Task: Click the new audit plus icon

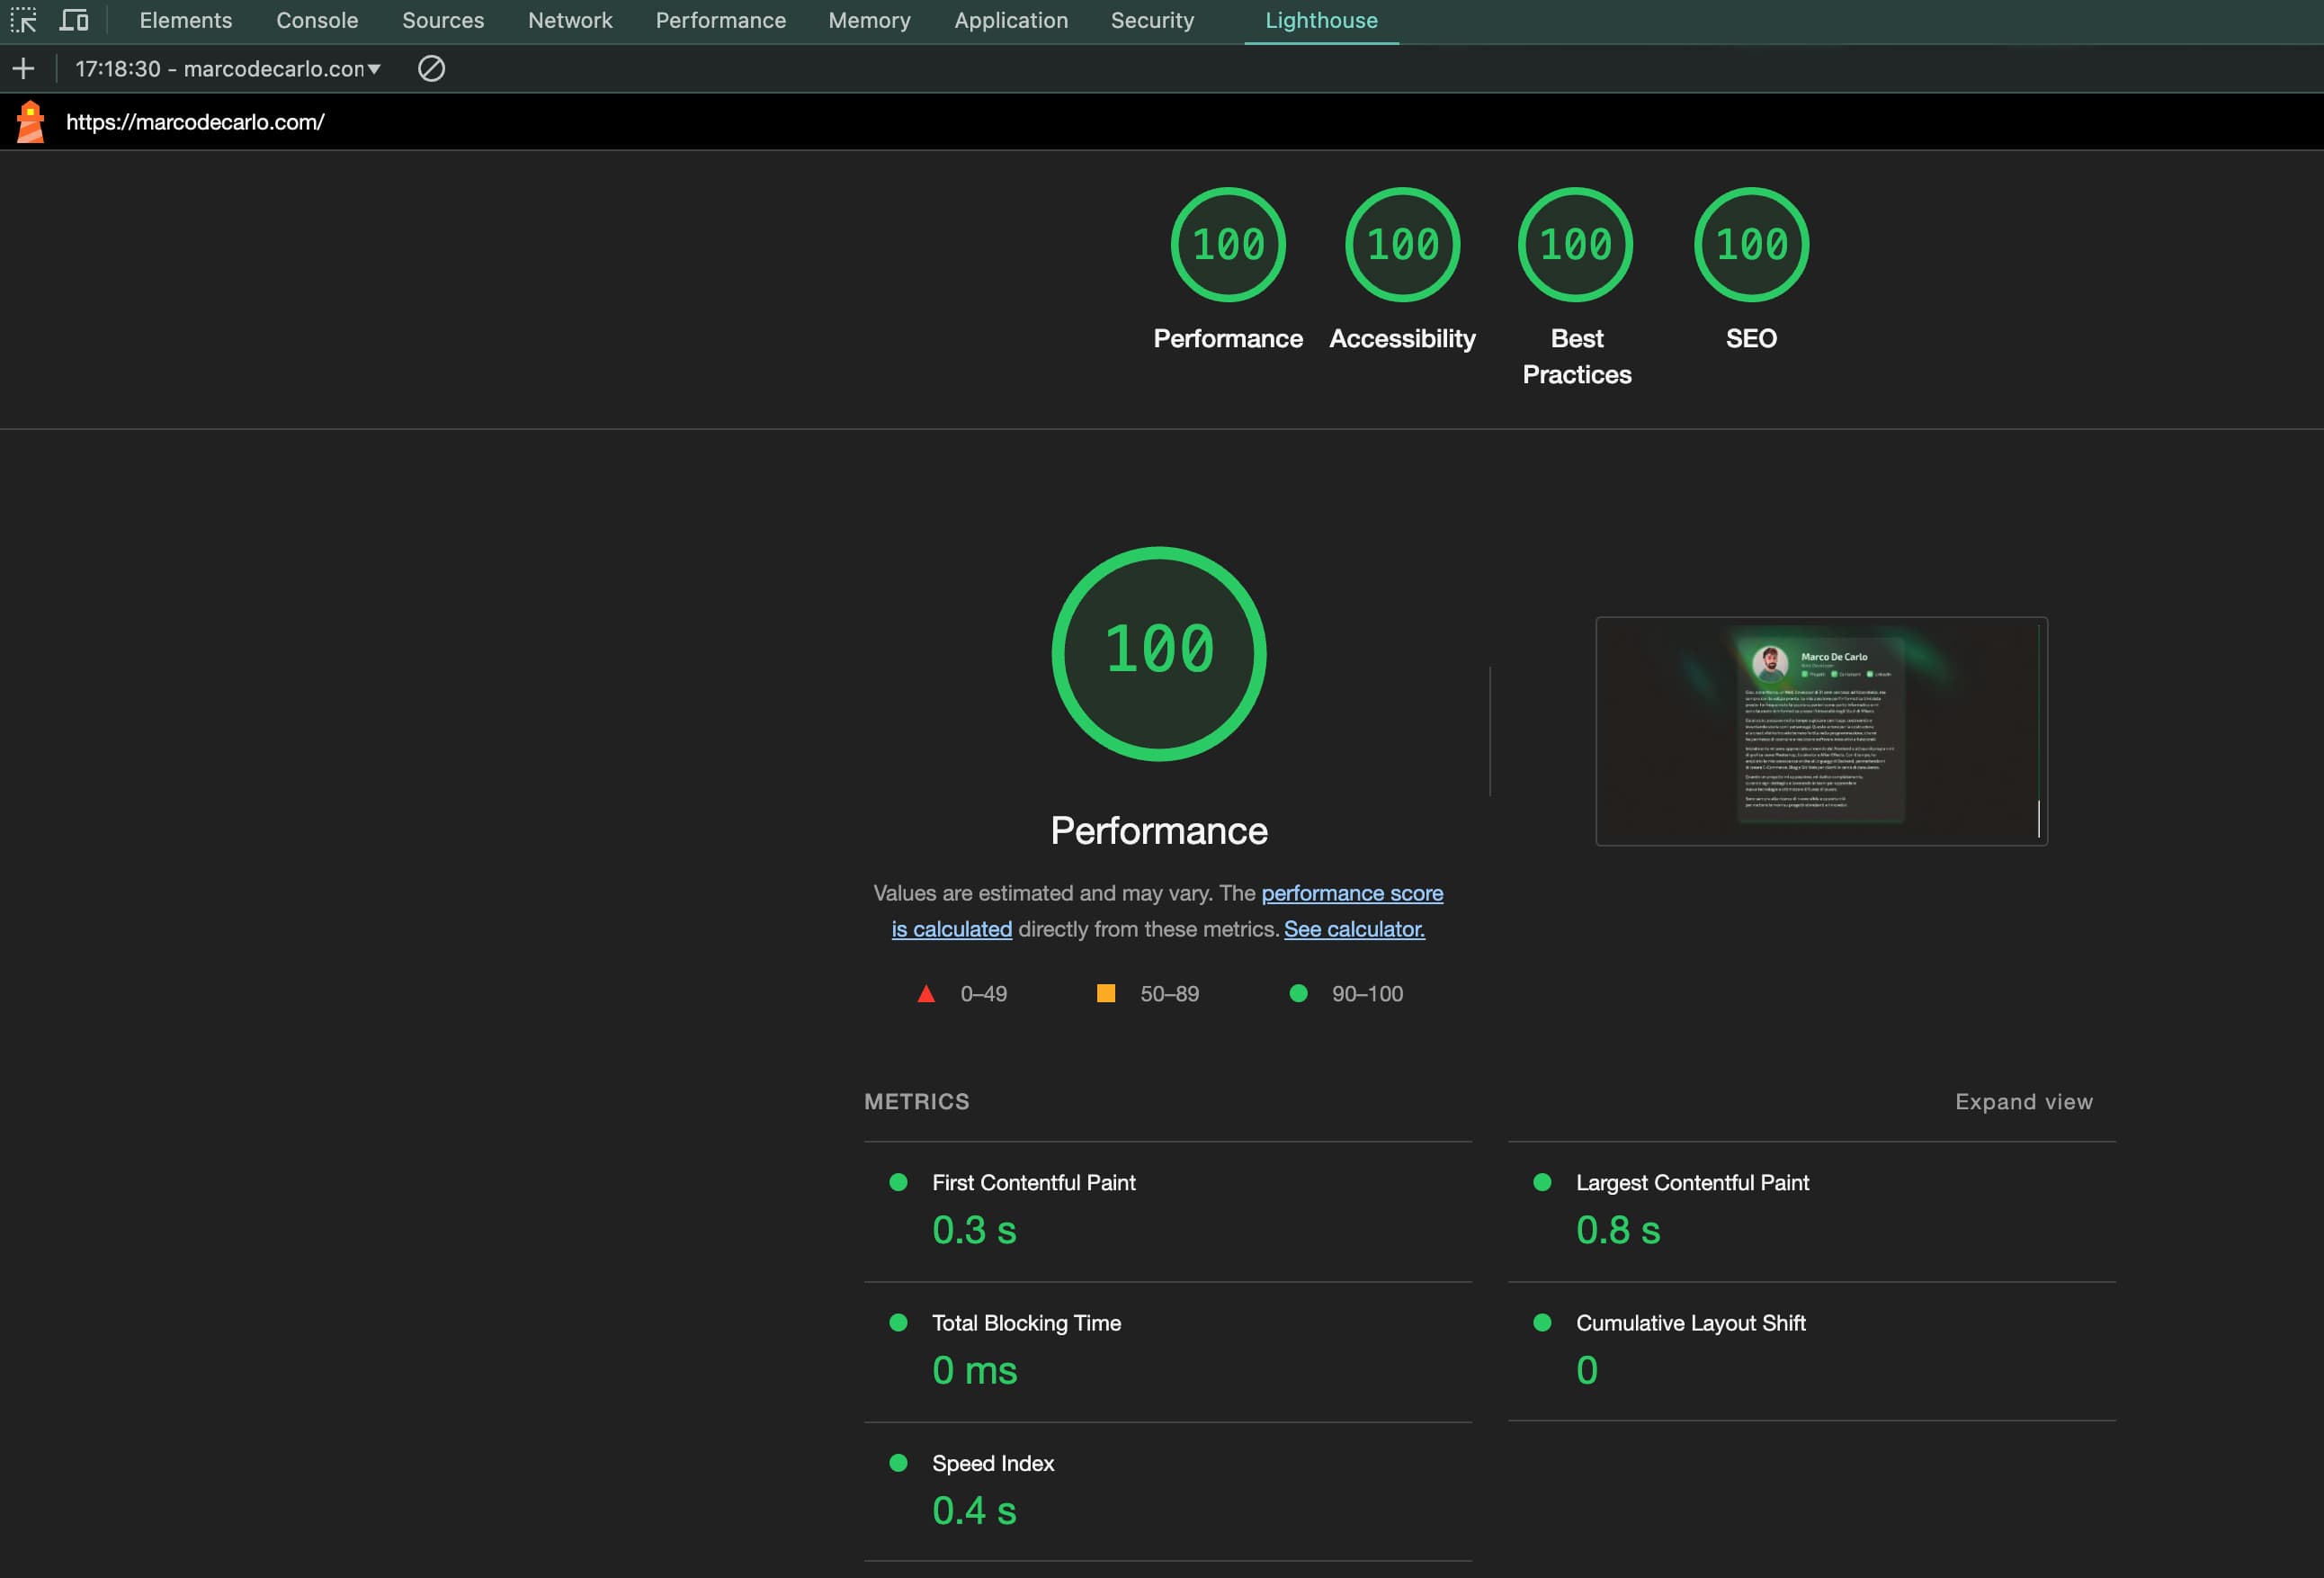Action: click(x=24, y=68)
